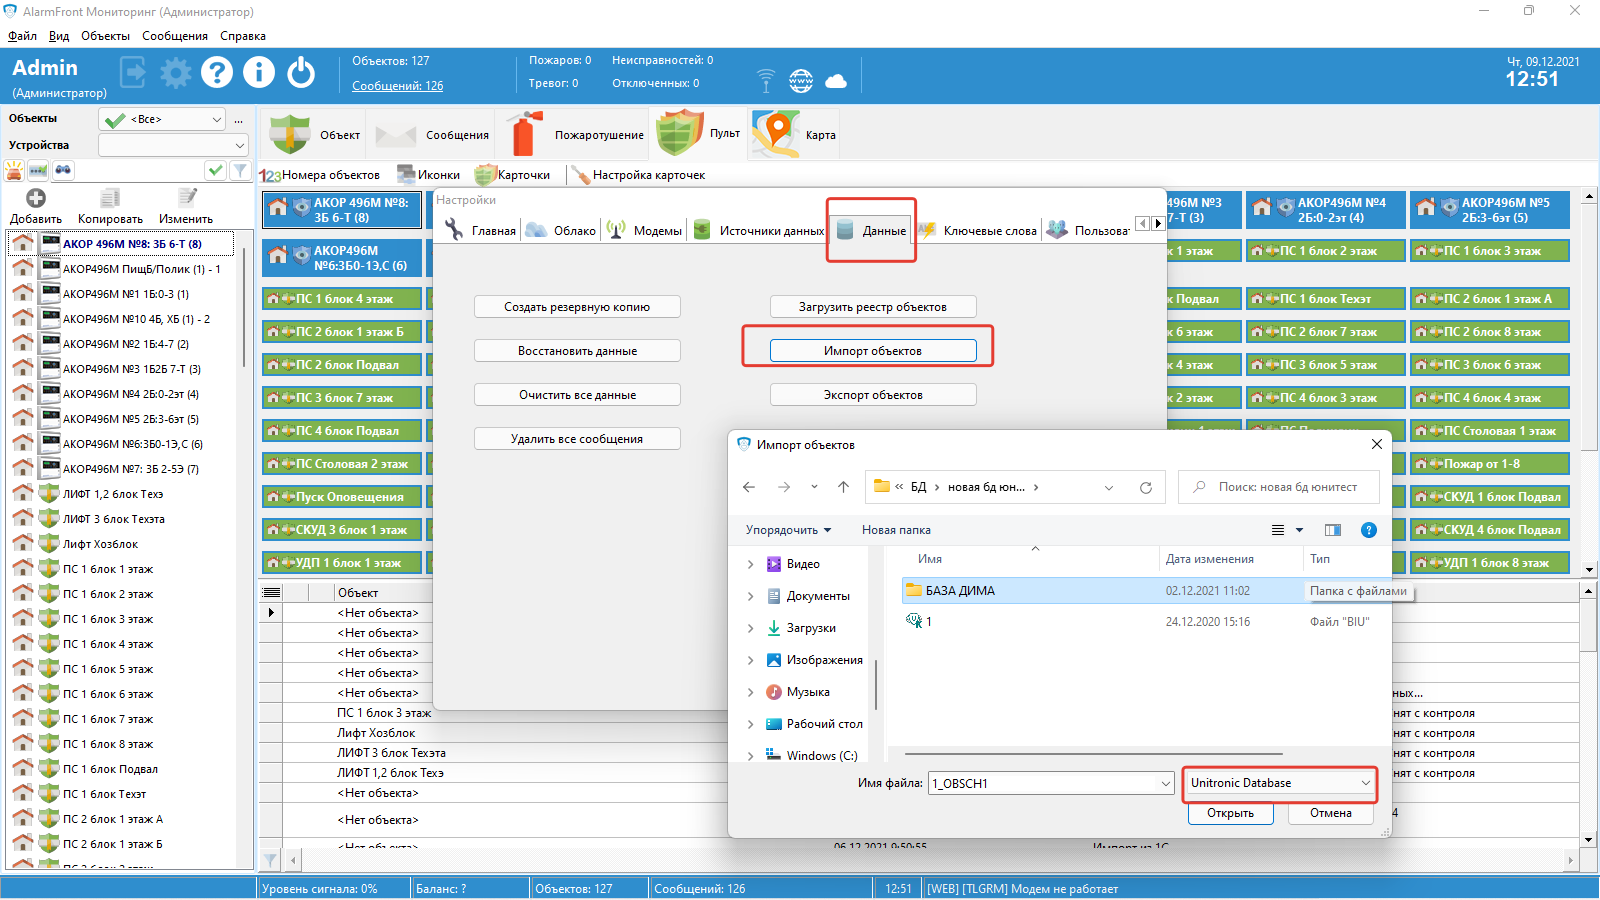Image resolution: width=1600 pixels, height=900 pixels.
Task: Open the view mode dropdown arrow in import dialog
Action: [x=1300, y=530]
